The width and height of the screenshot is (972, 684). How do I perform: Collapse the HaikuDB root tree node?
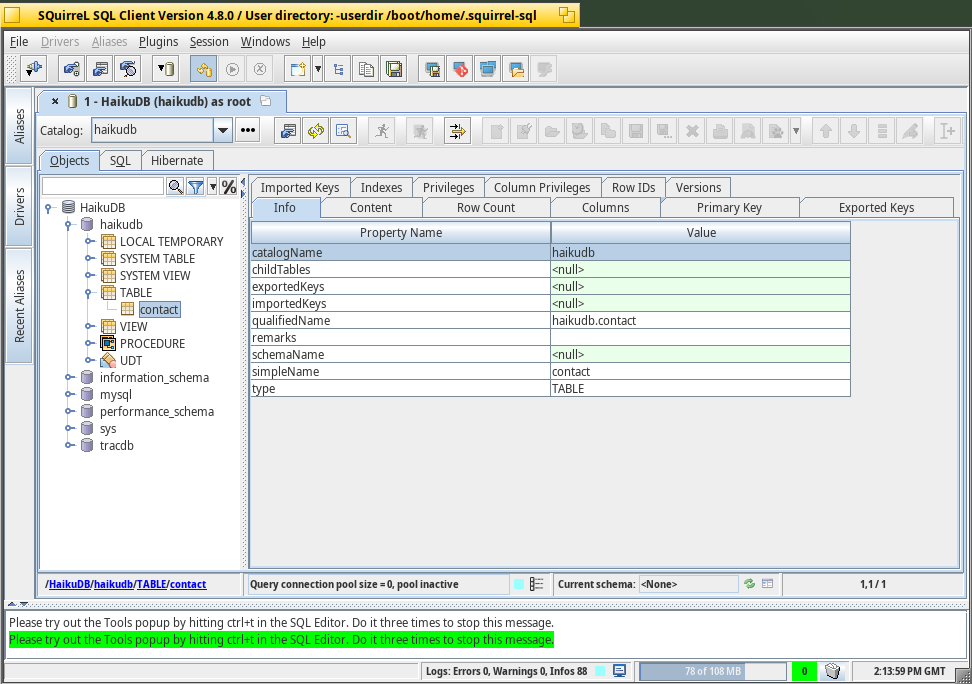coord(49,208)
